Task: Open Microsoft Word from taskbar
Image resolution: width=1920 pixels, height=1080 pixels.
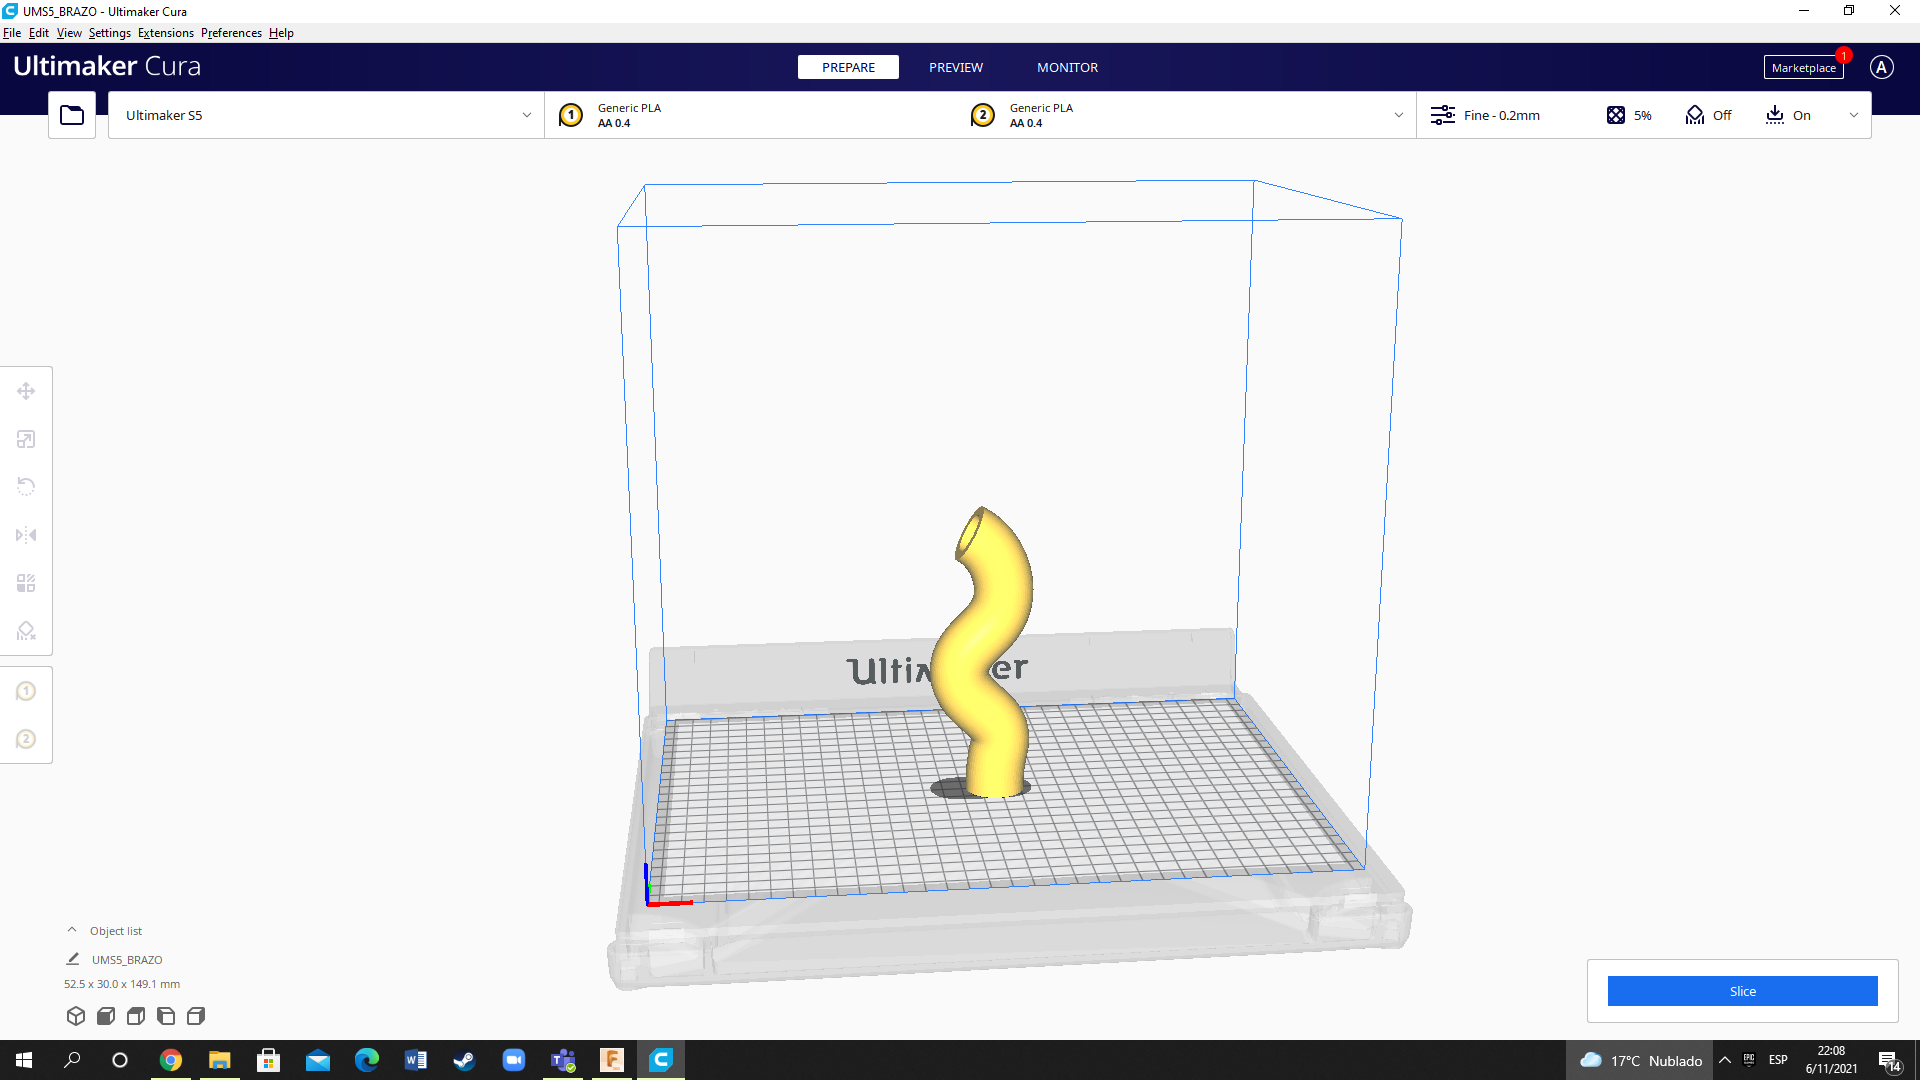Action: [416, 1060]
